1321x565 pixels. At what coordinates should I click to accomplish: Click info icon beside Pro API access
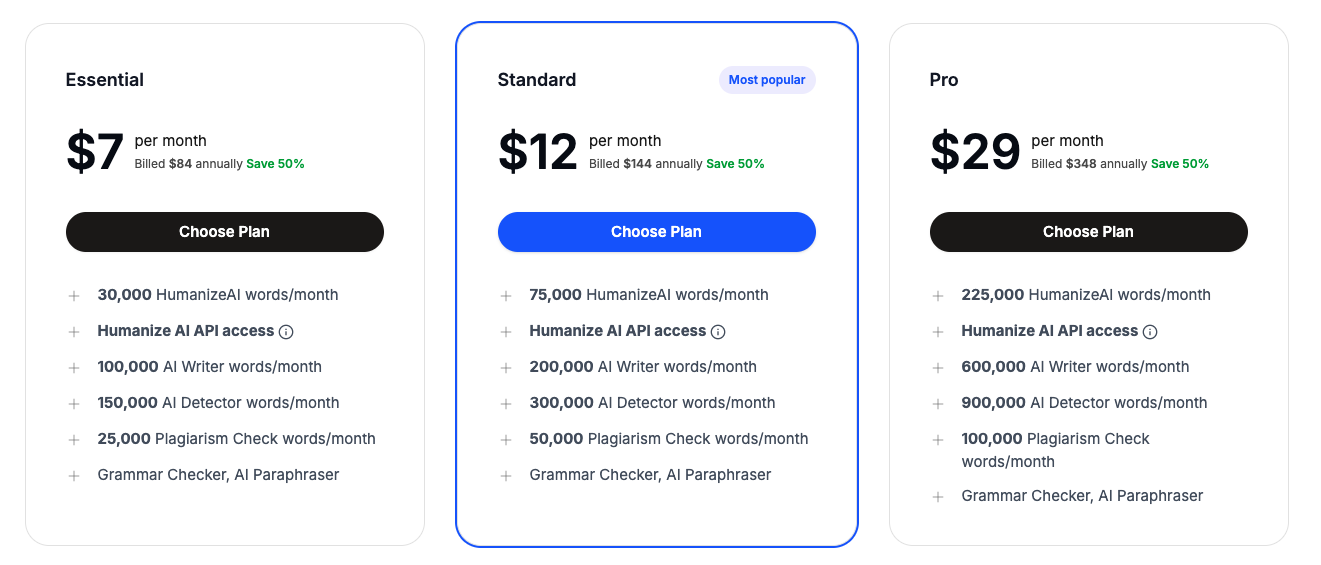pyautogui.click(x=1150, y=332)
